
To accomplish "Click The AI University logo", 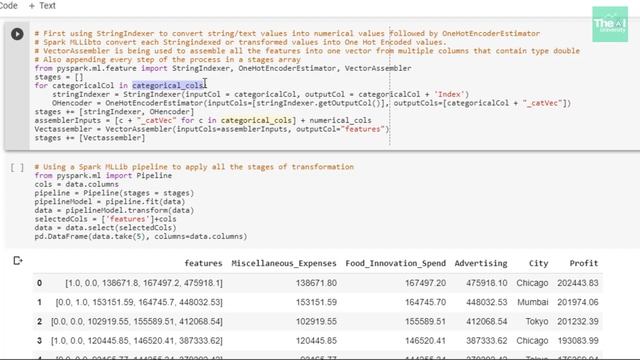I will (610, 24).
